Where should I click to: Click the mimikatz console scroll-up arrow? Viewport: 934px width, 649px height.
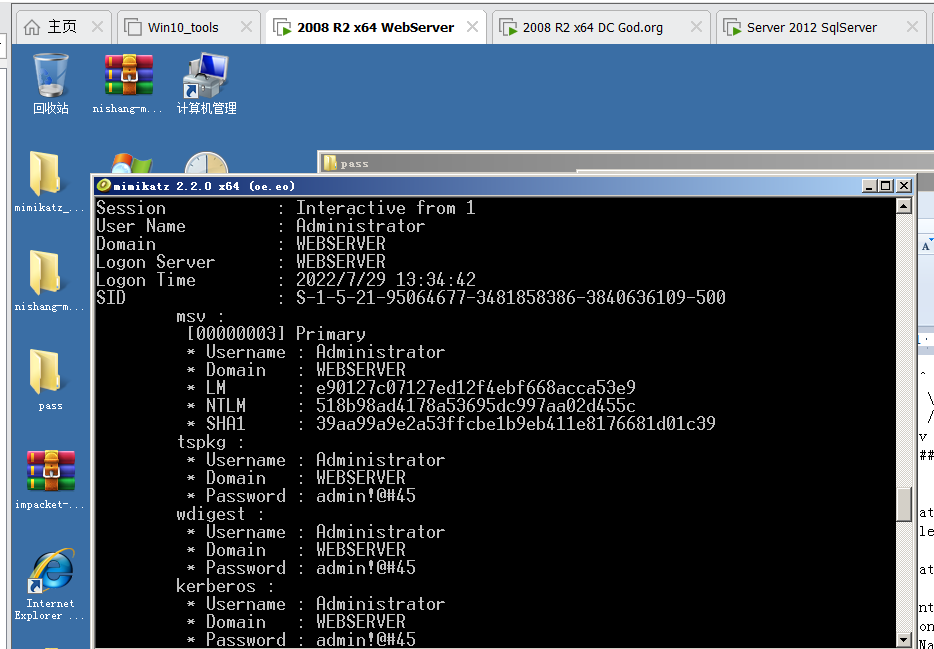(904, 206)
